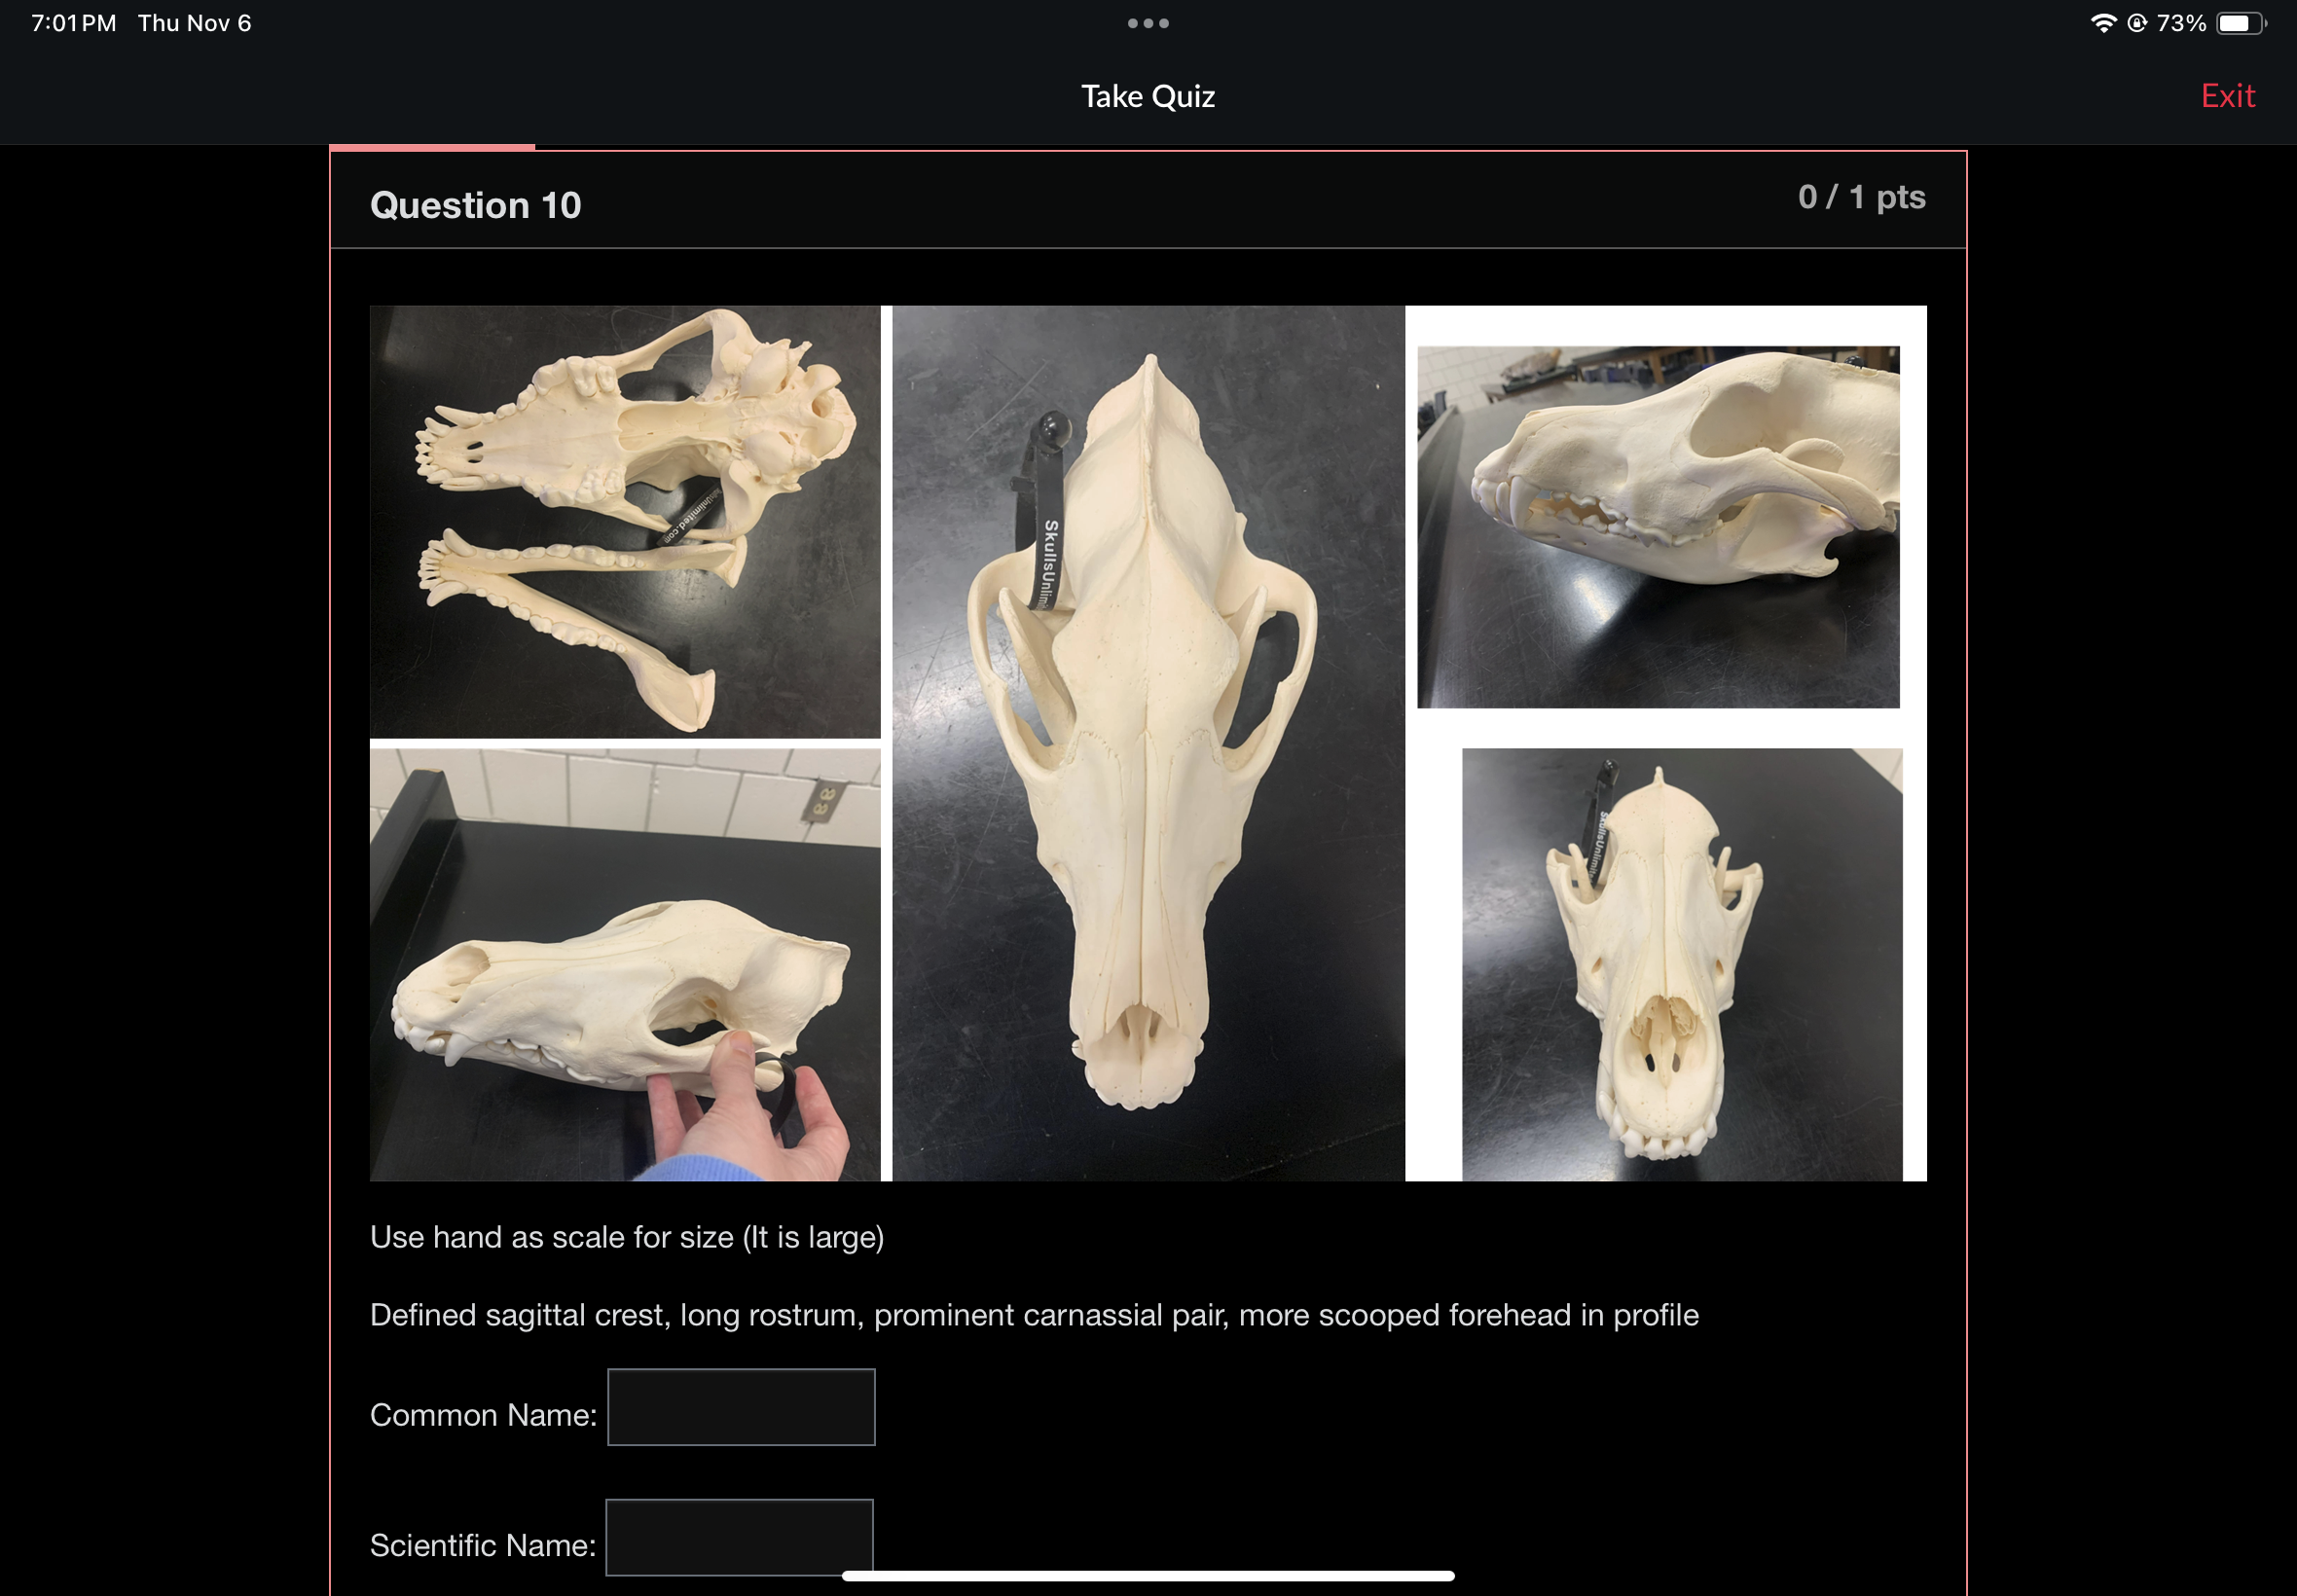Tap the Take Quiz title

1148,96
